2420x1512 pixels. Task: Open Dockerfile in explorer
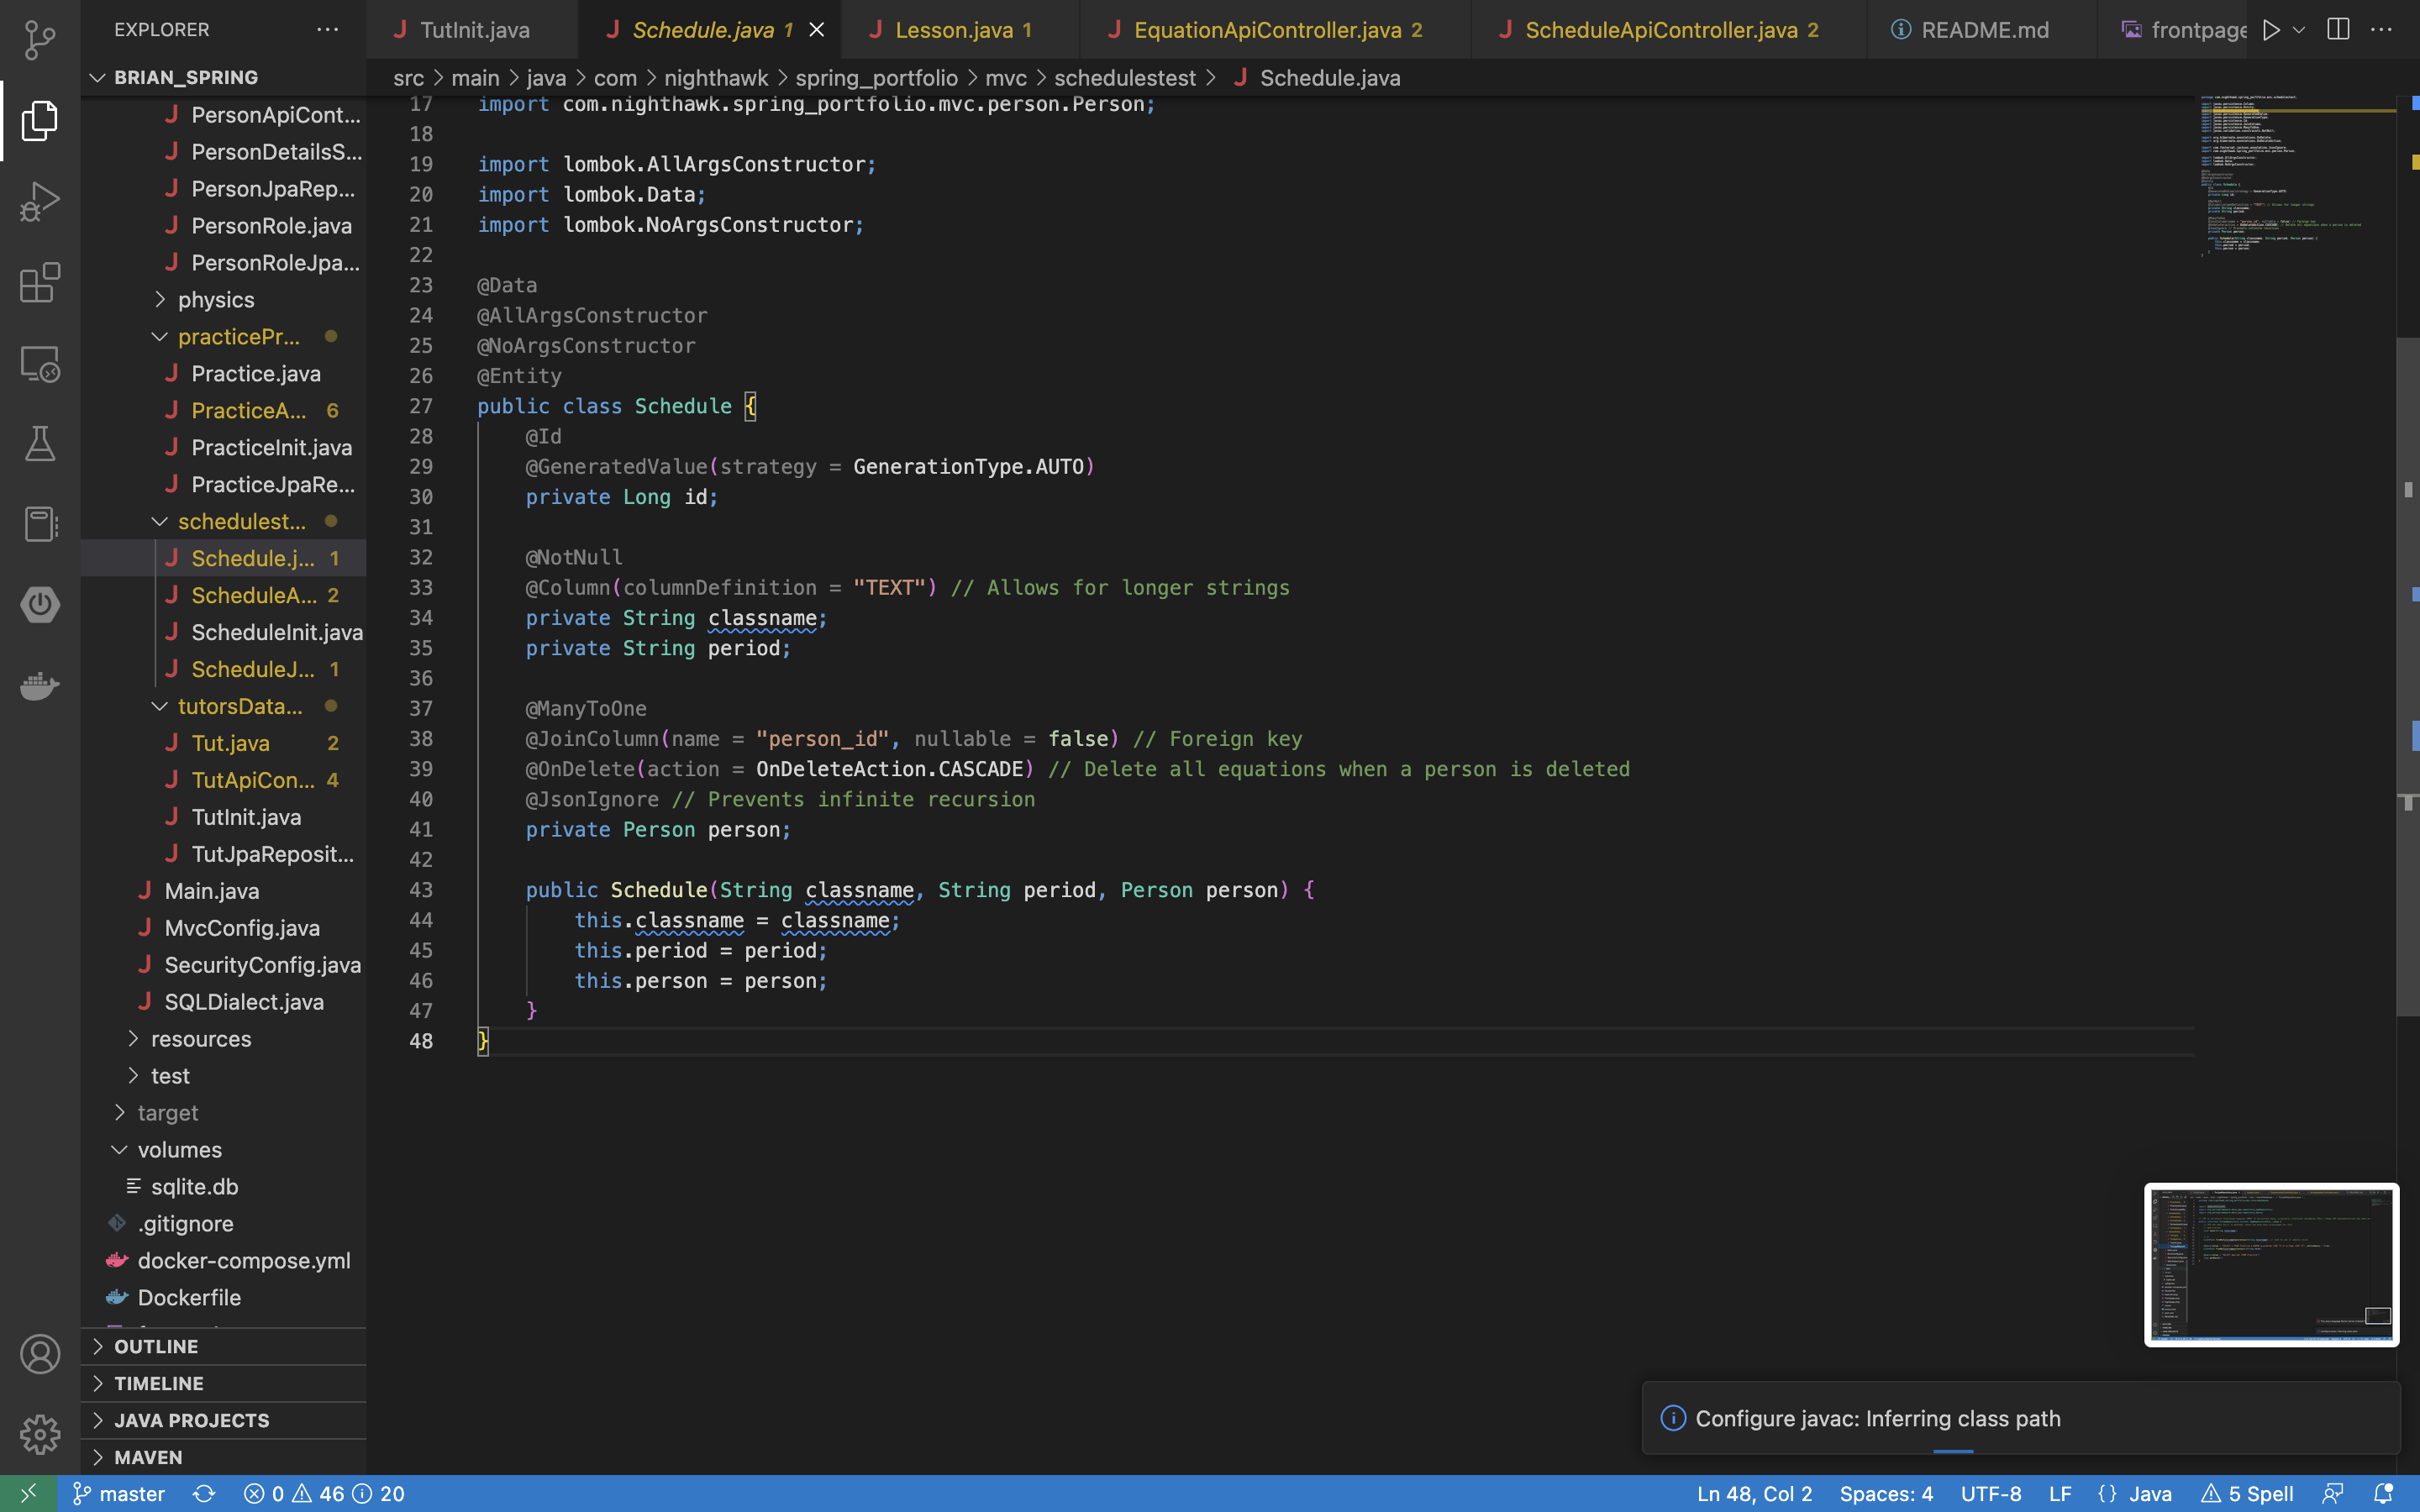[224, 1297]
